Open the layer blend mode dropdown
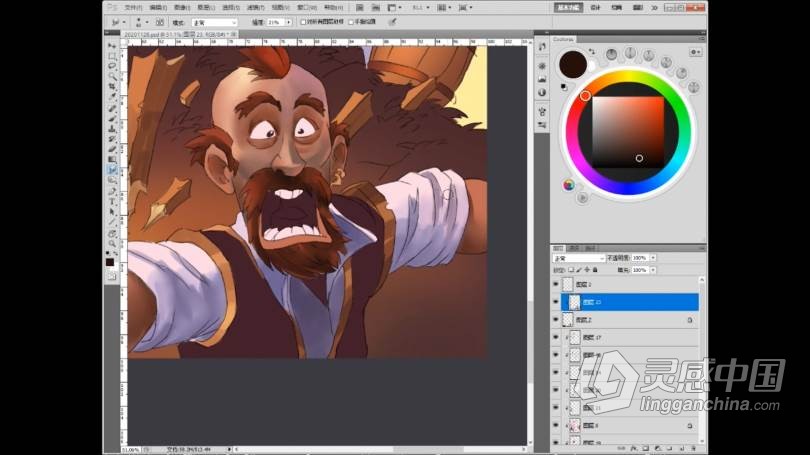The height and width of the screenshot is (455, 810). [x=579, y=258]
